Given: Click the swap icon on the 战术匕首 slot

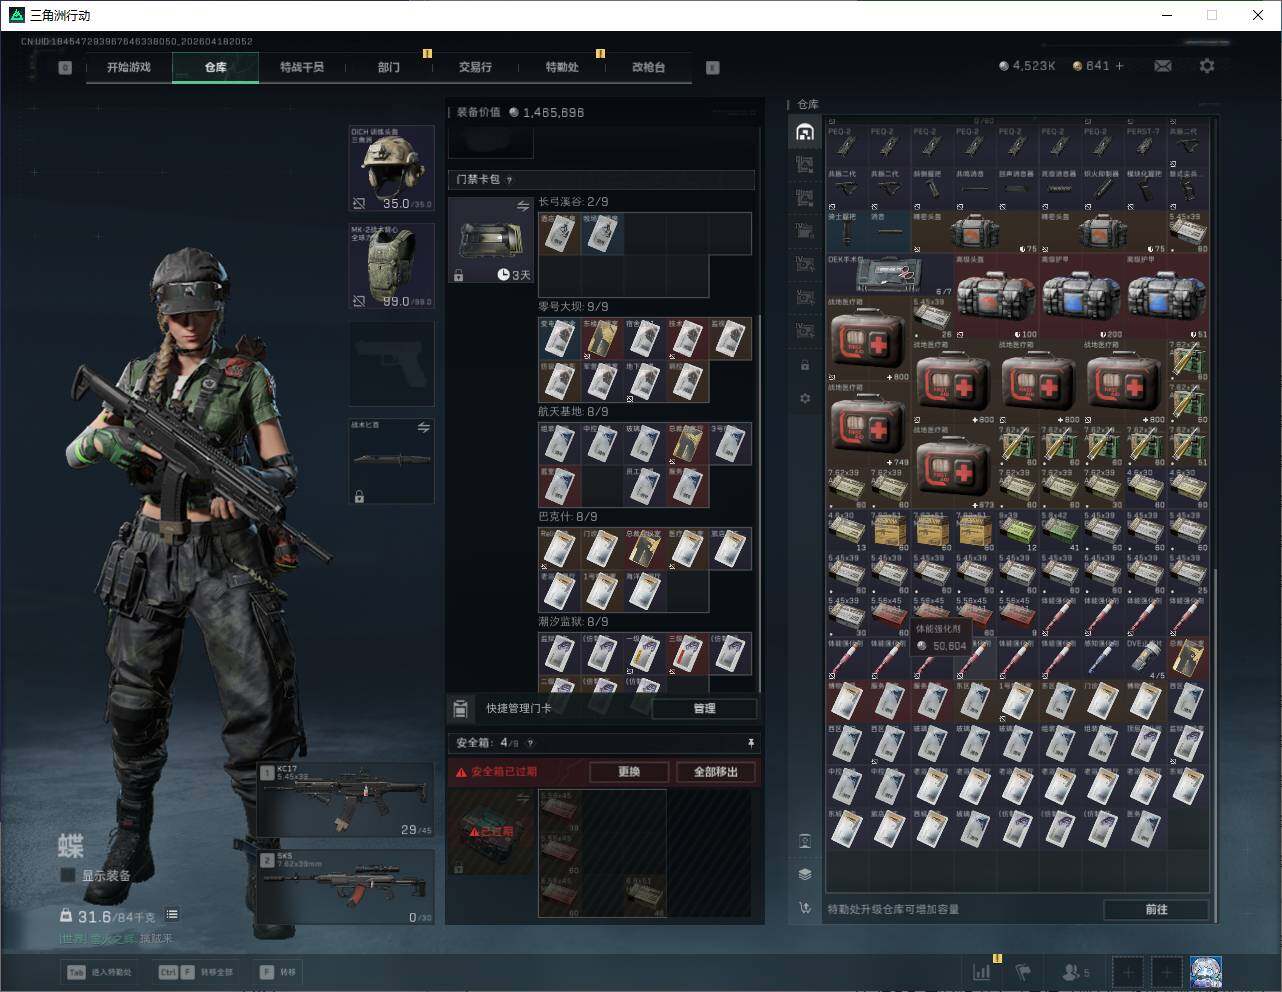Looking at the screenshot, I should 423,428.
